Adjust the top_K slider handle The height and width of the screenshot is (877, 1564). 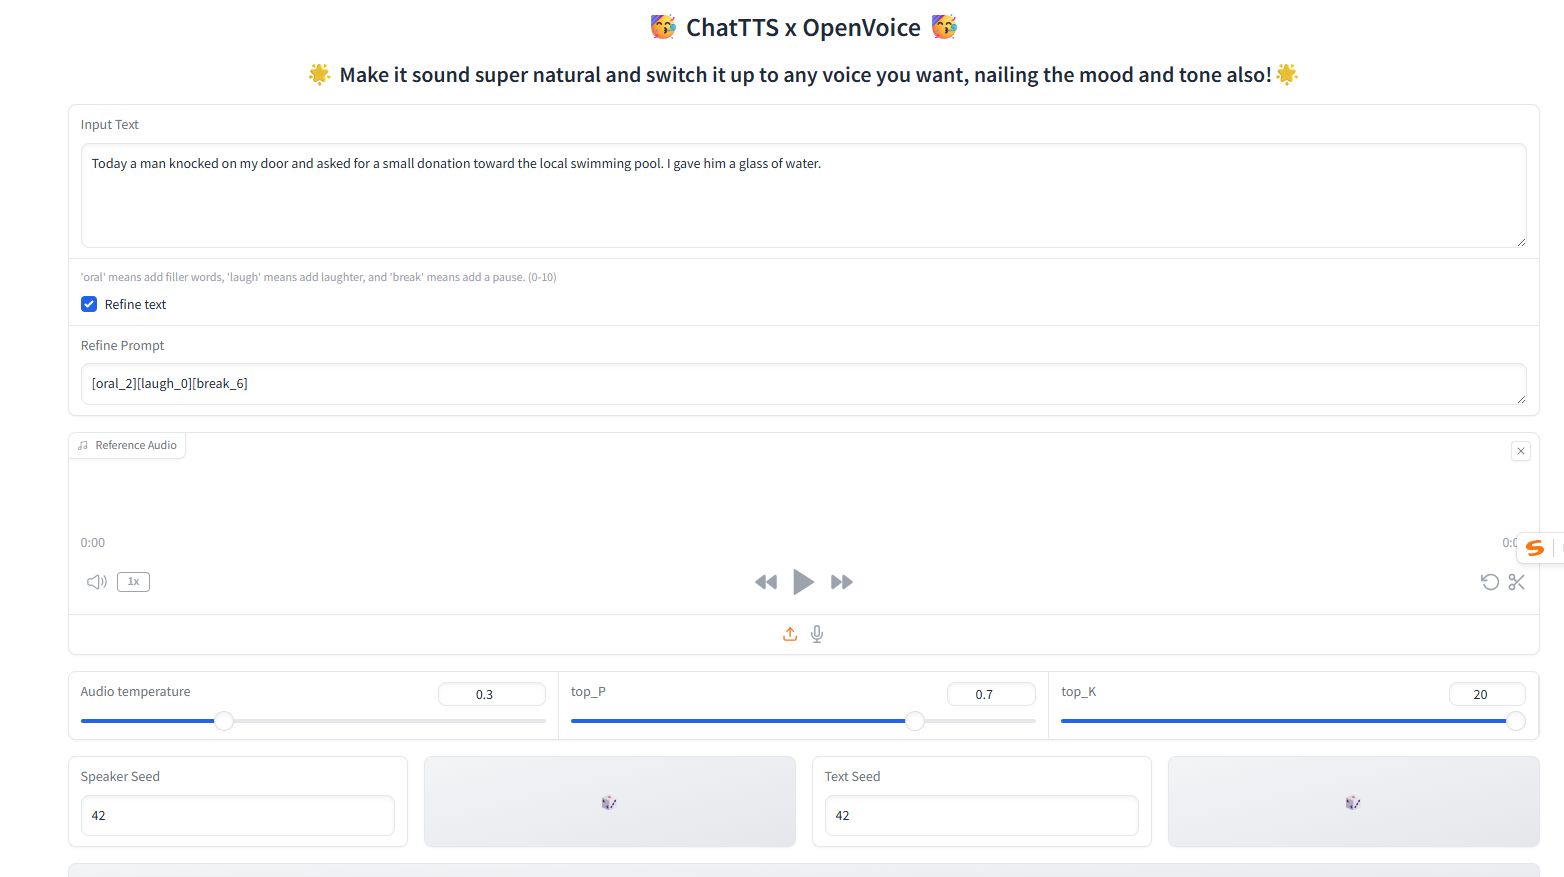[1516, 721]
